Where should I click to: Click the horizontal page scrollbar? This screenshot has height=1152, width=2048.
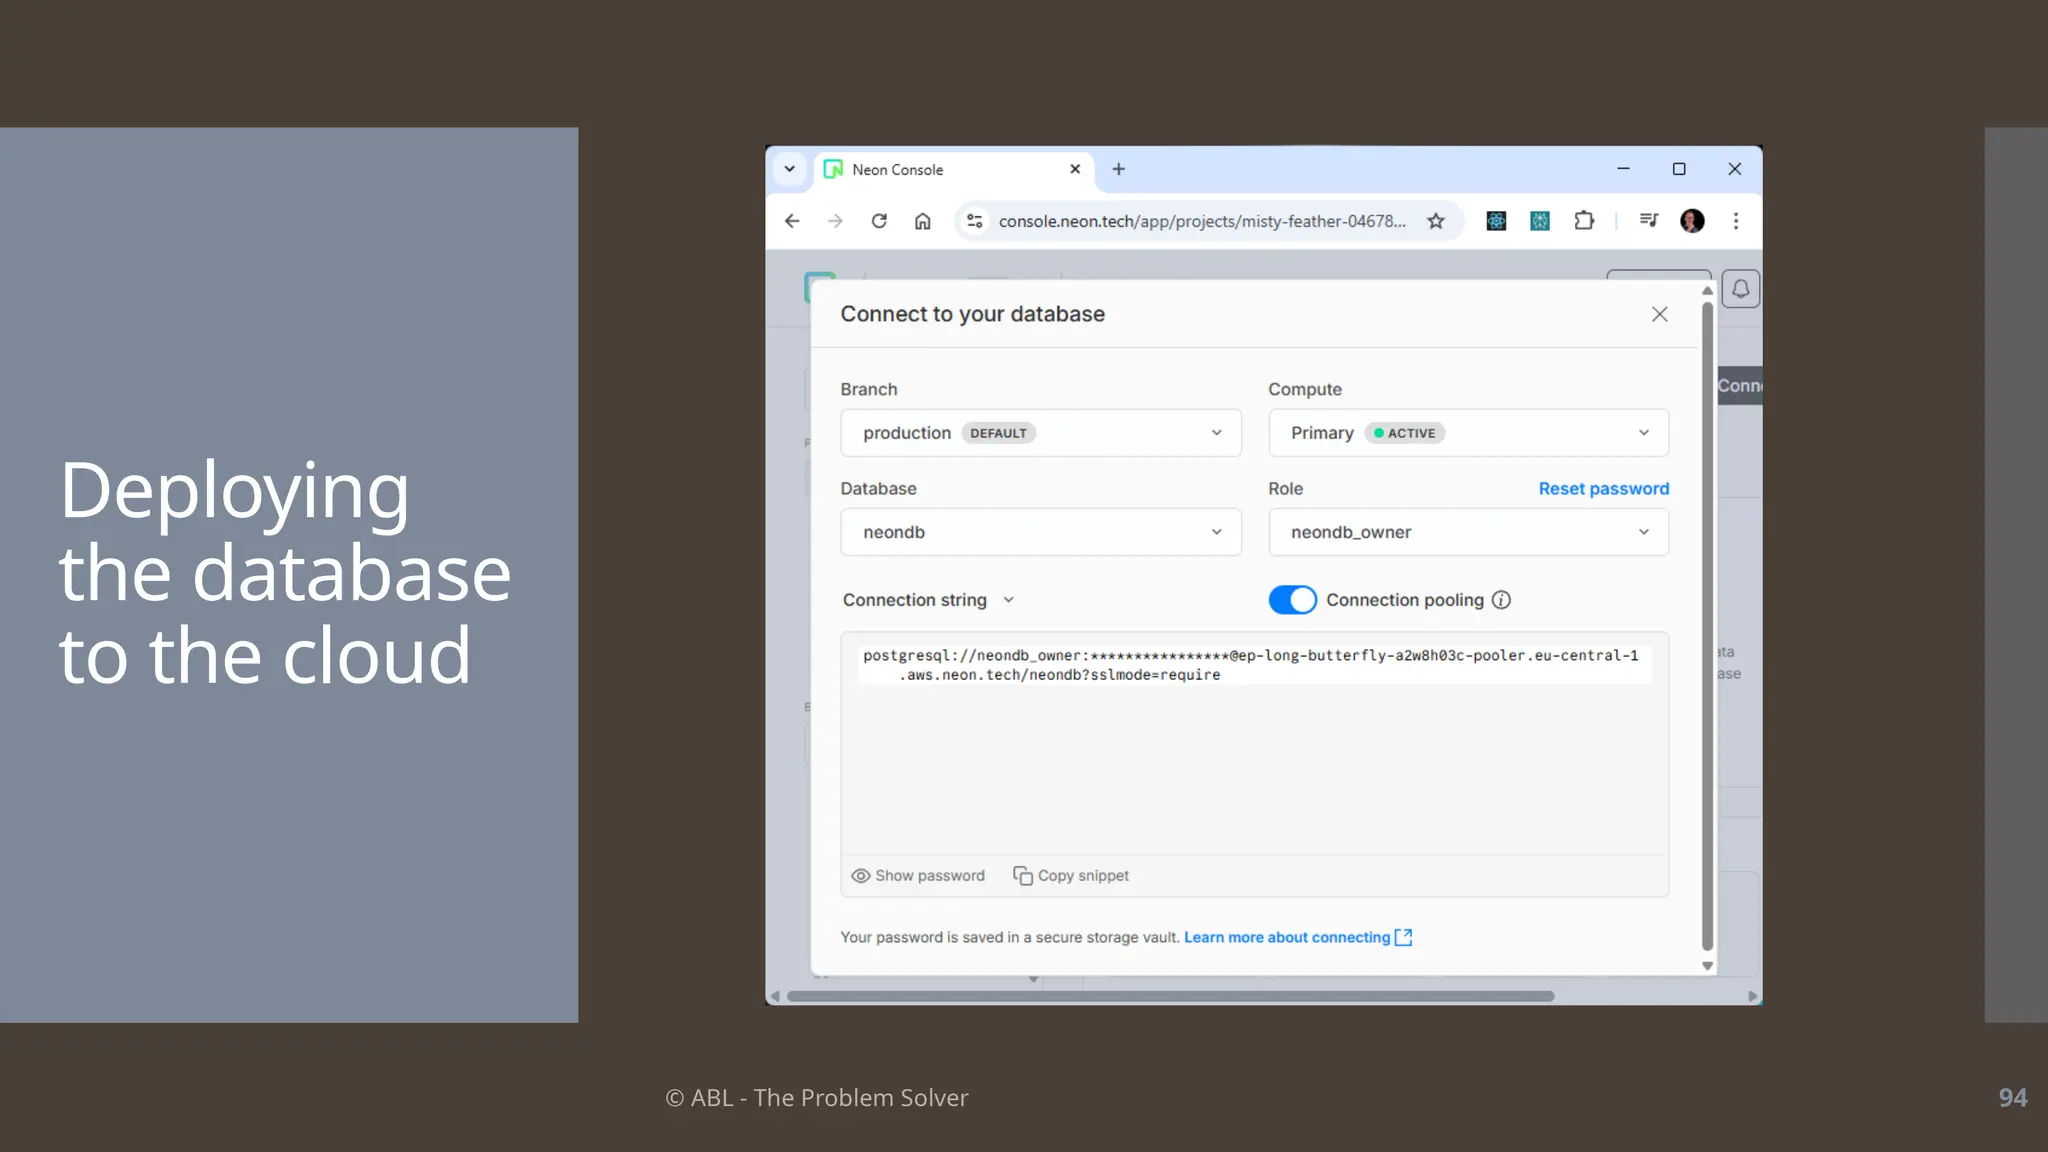point(1170,996)
